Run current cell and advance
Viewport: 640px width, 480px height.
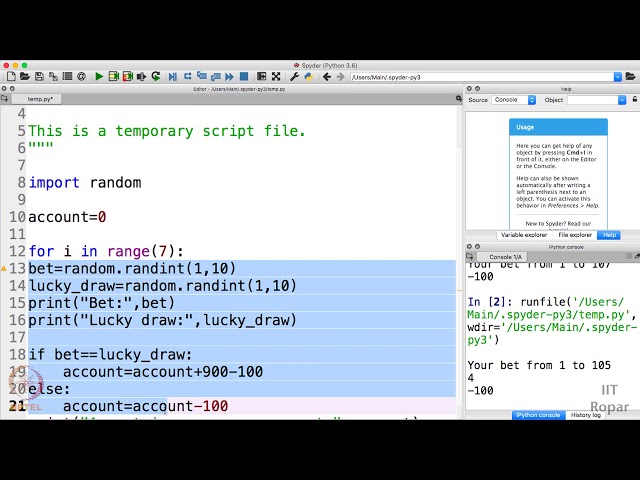pos(128,76)
